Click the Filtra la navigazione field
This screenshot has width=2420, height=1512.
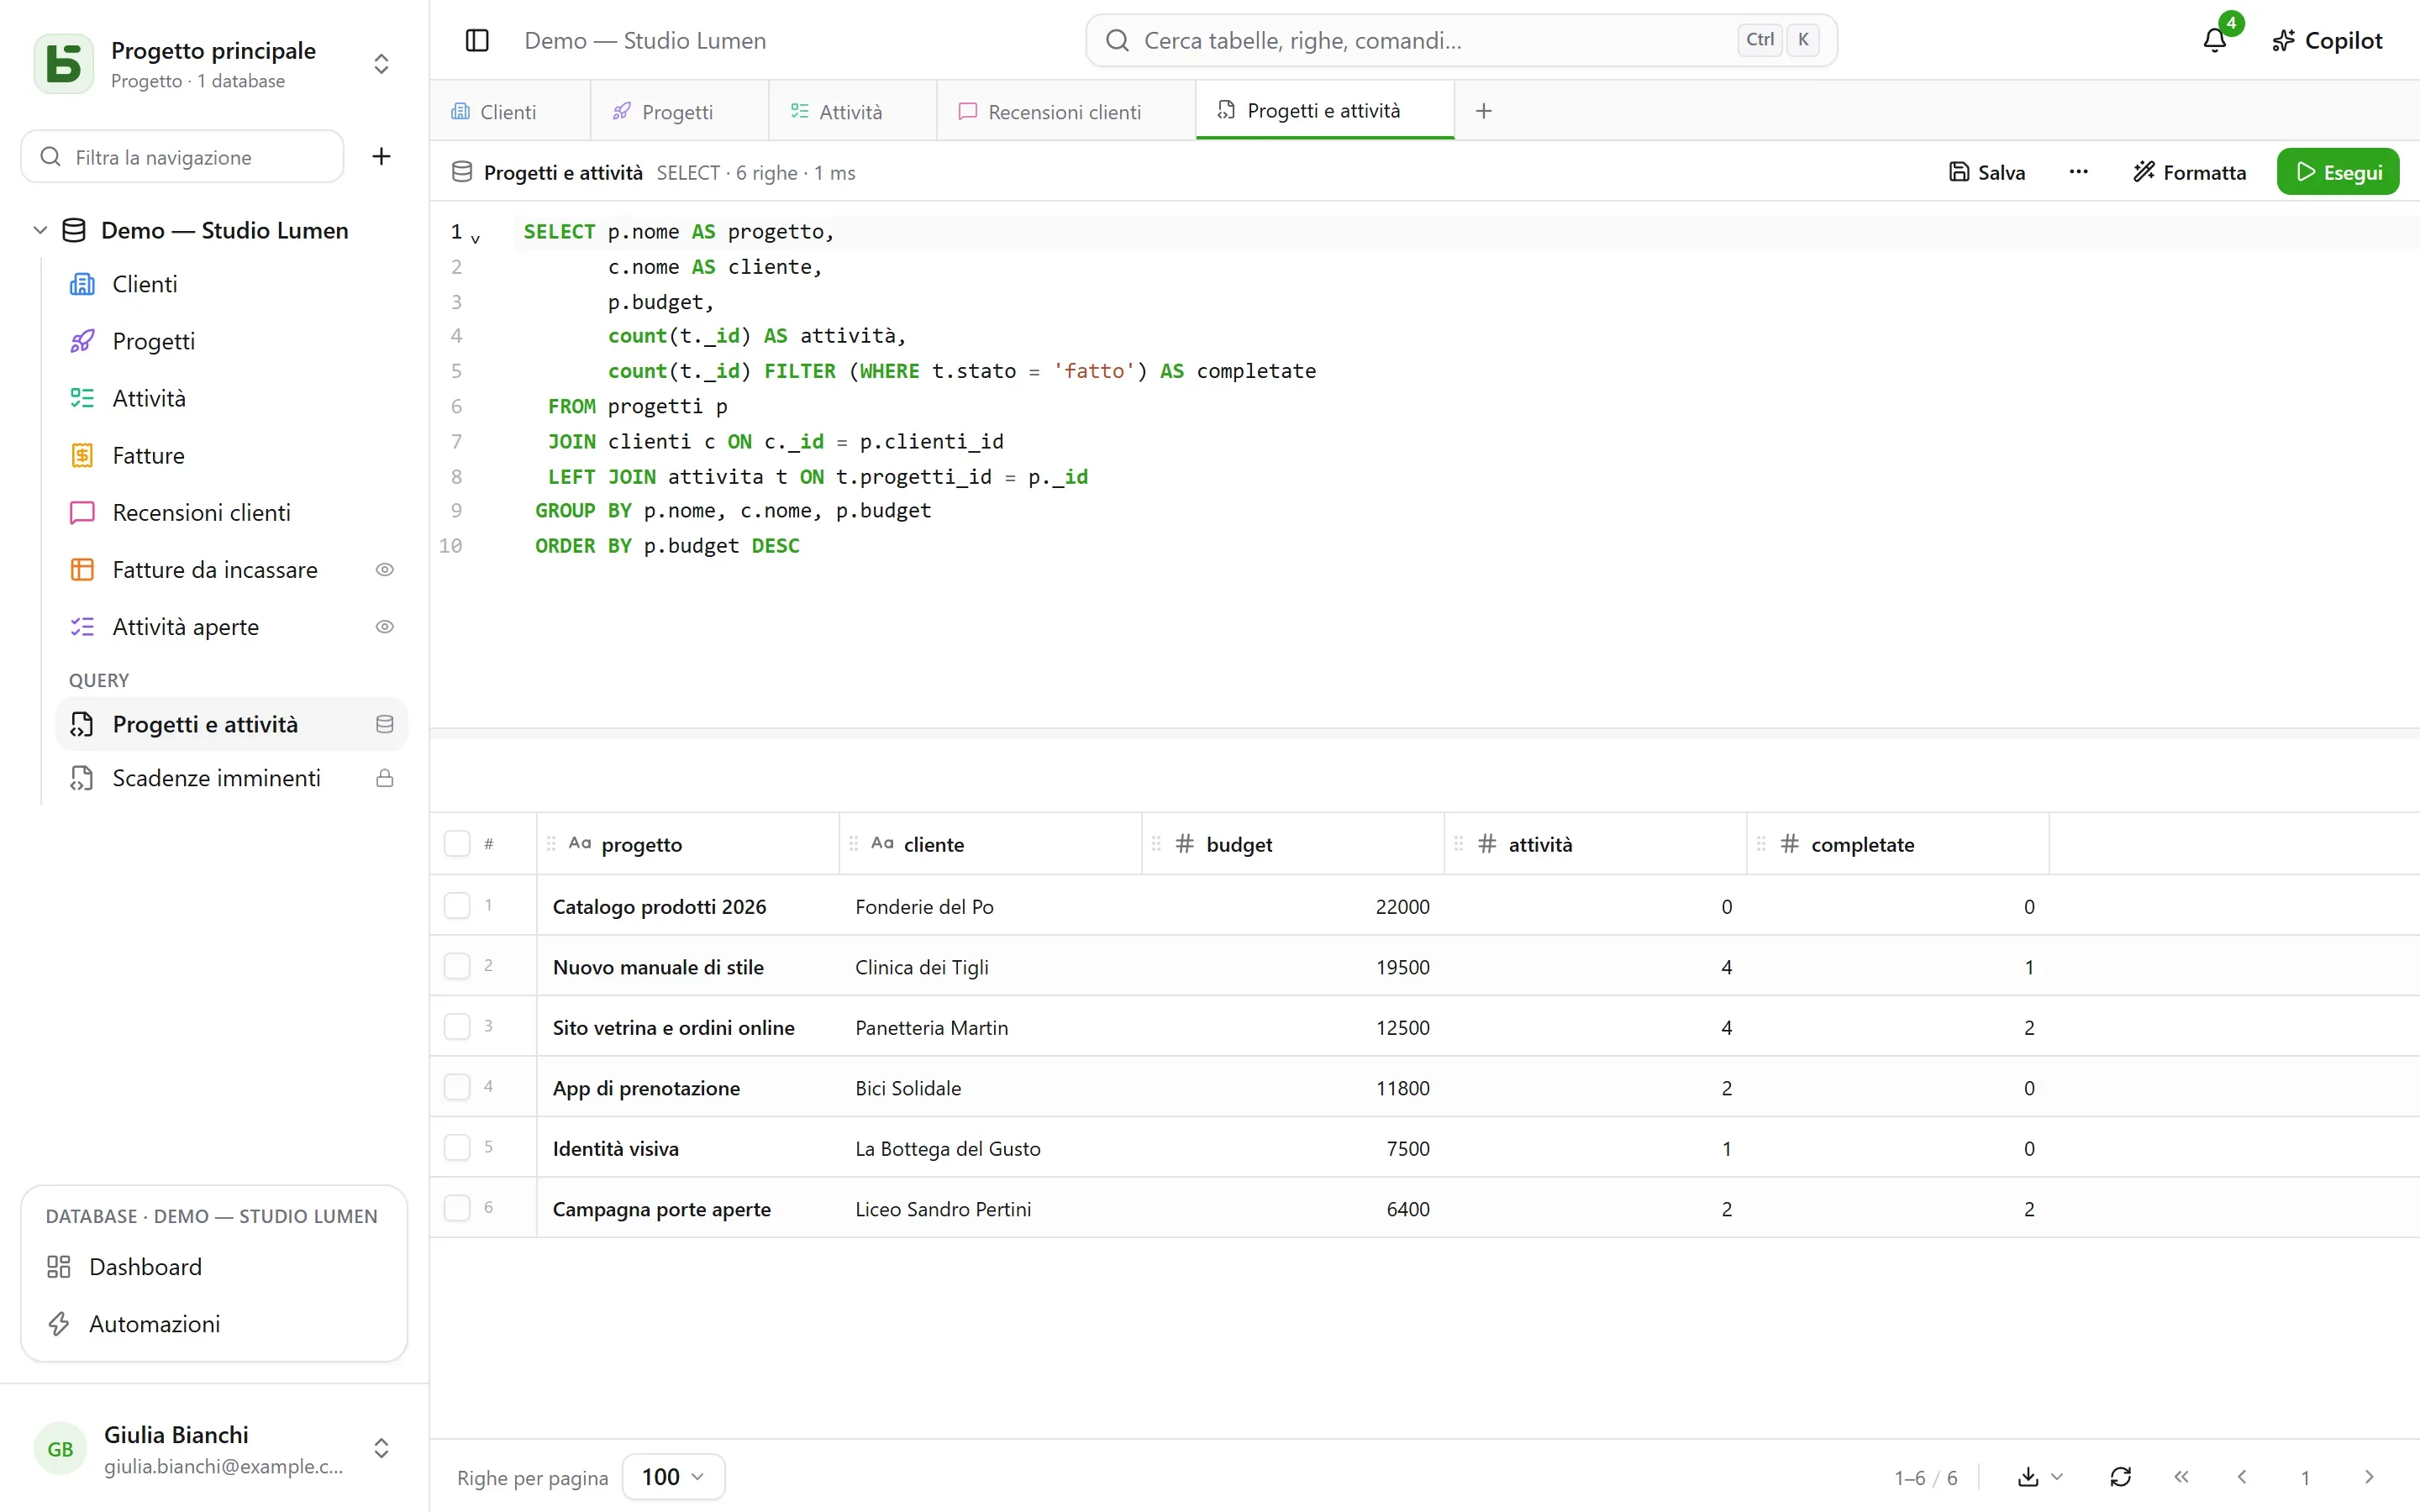(x=183, y=156)
